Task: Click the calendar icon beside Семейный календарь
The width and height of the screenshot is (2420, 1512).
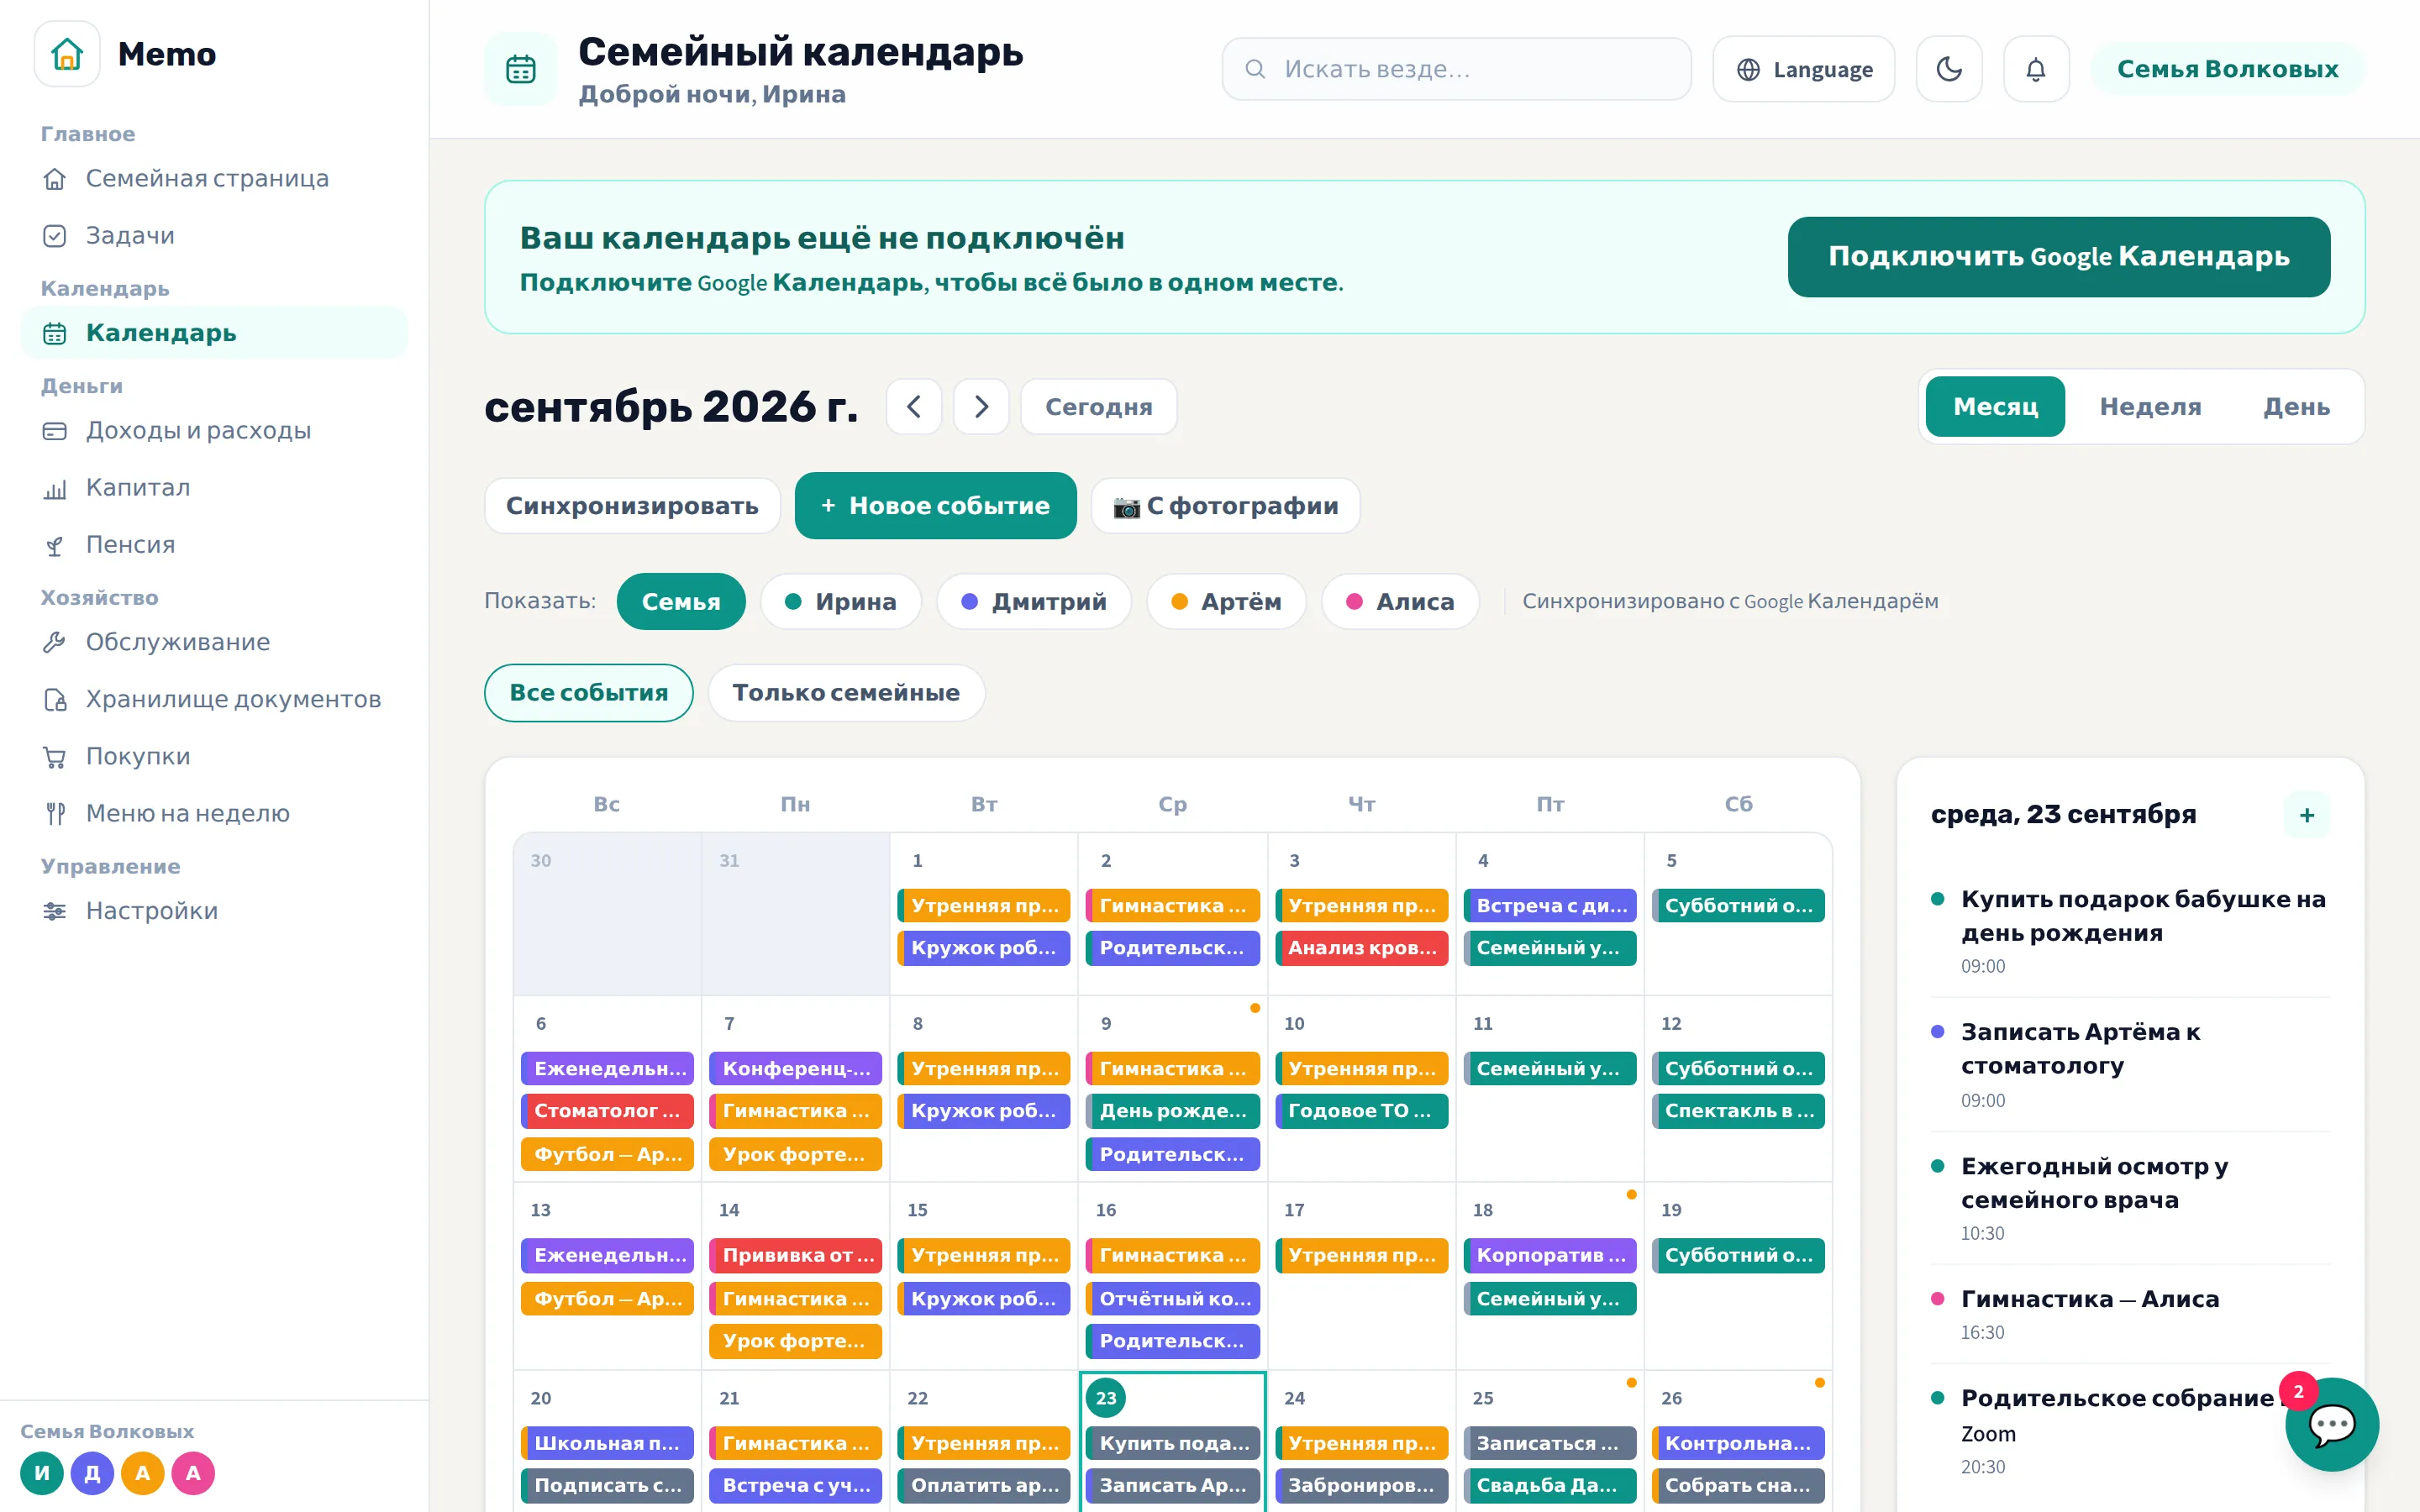Action: coord(521,69)
